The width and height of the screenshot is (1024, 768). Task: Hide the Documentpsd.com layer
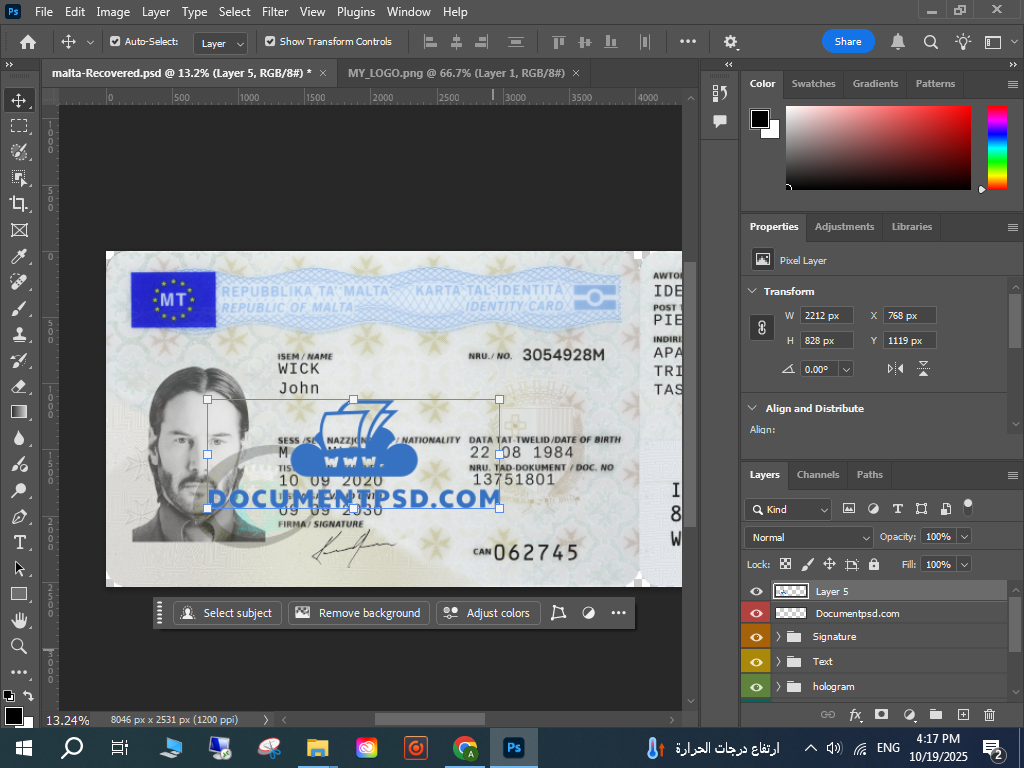[756, 613]
